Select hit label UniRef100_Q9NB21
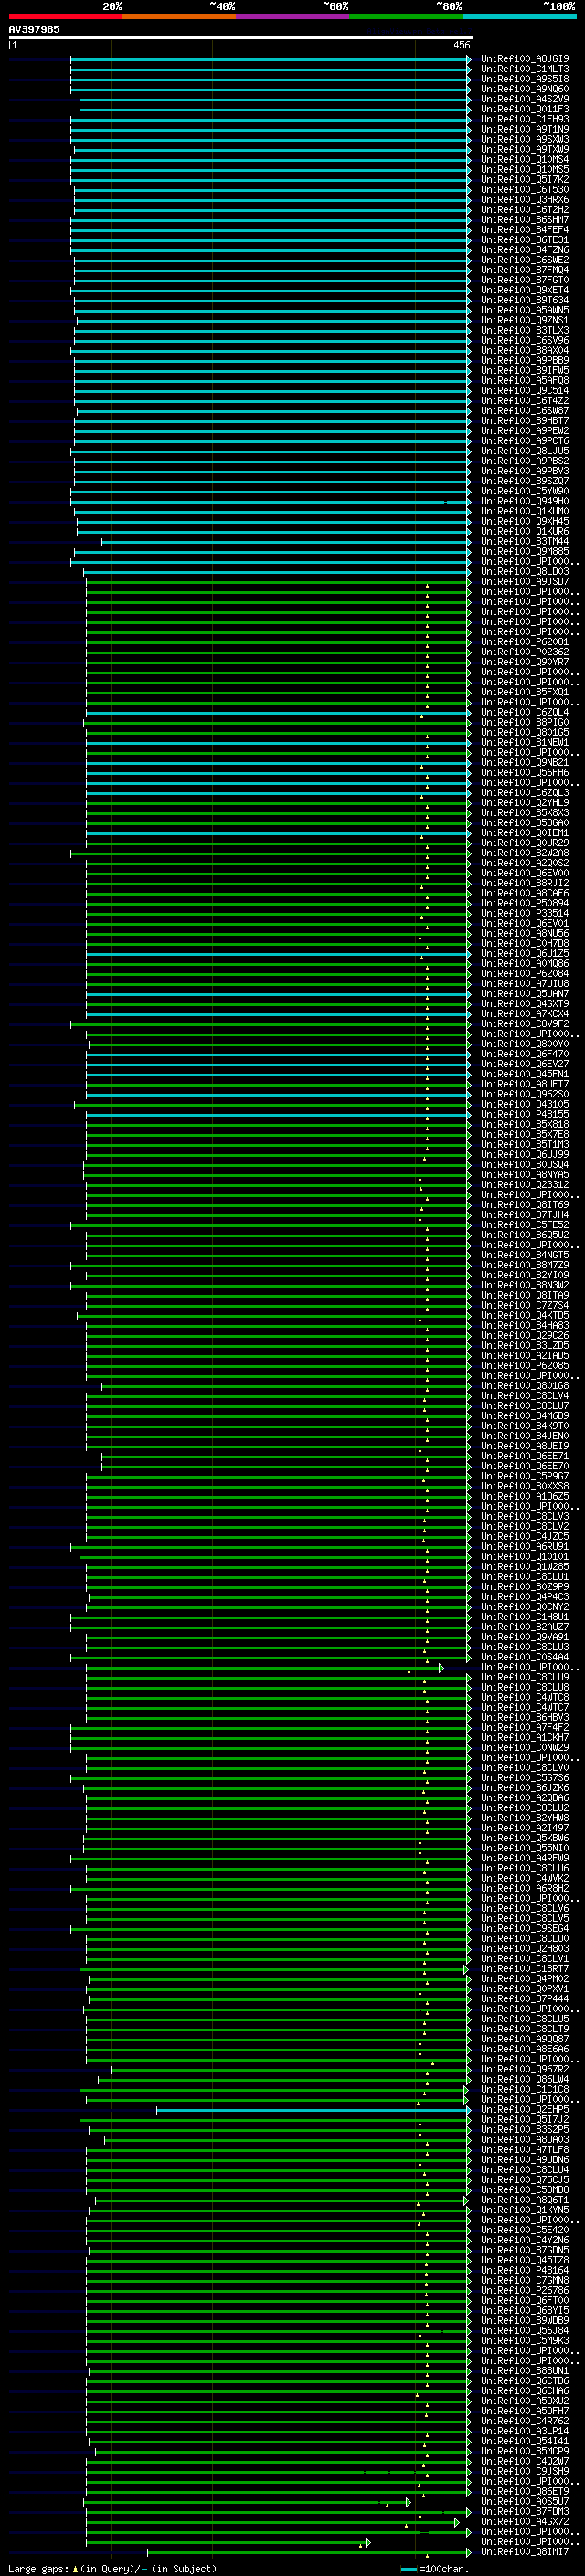The width and height of the screenshot is (585, 2576). (x=525, y=762)
